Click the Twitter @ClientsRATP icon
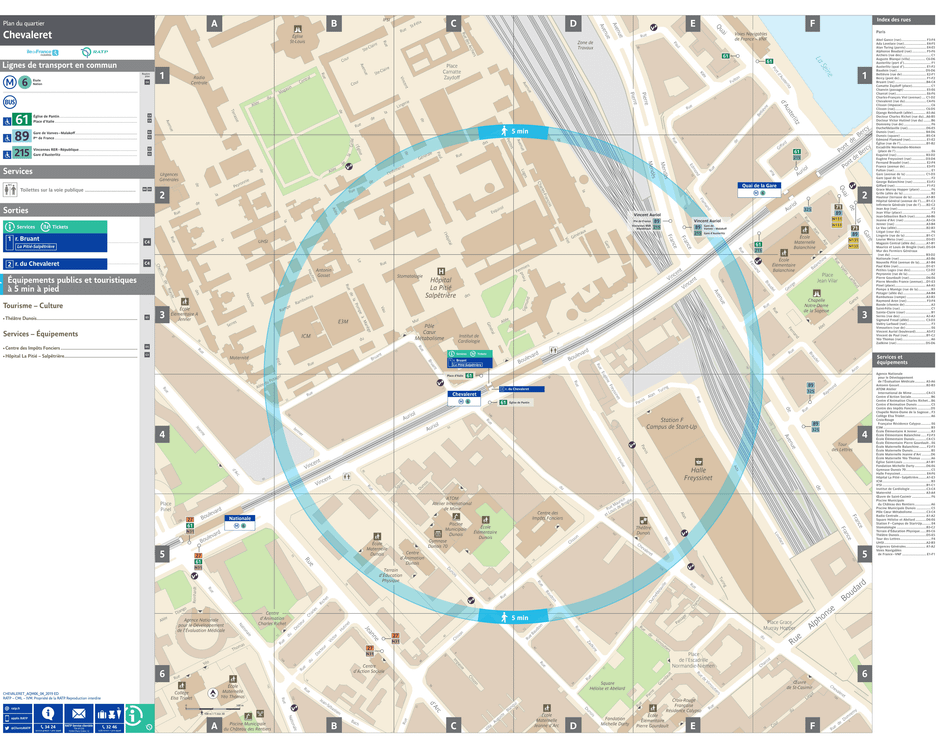This screenshot has height=748, width=944. [7, 727]
